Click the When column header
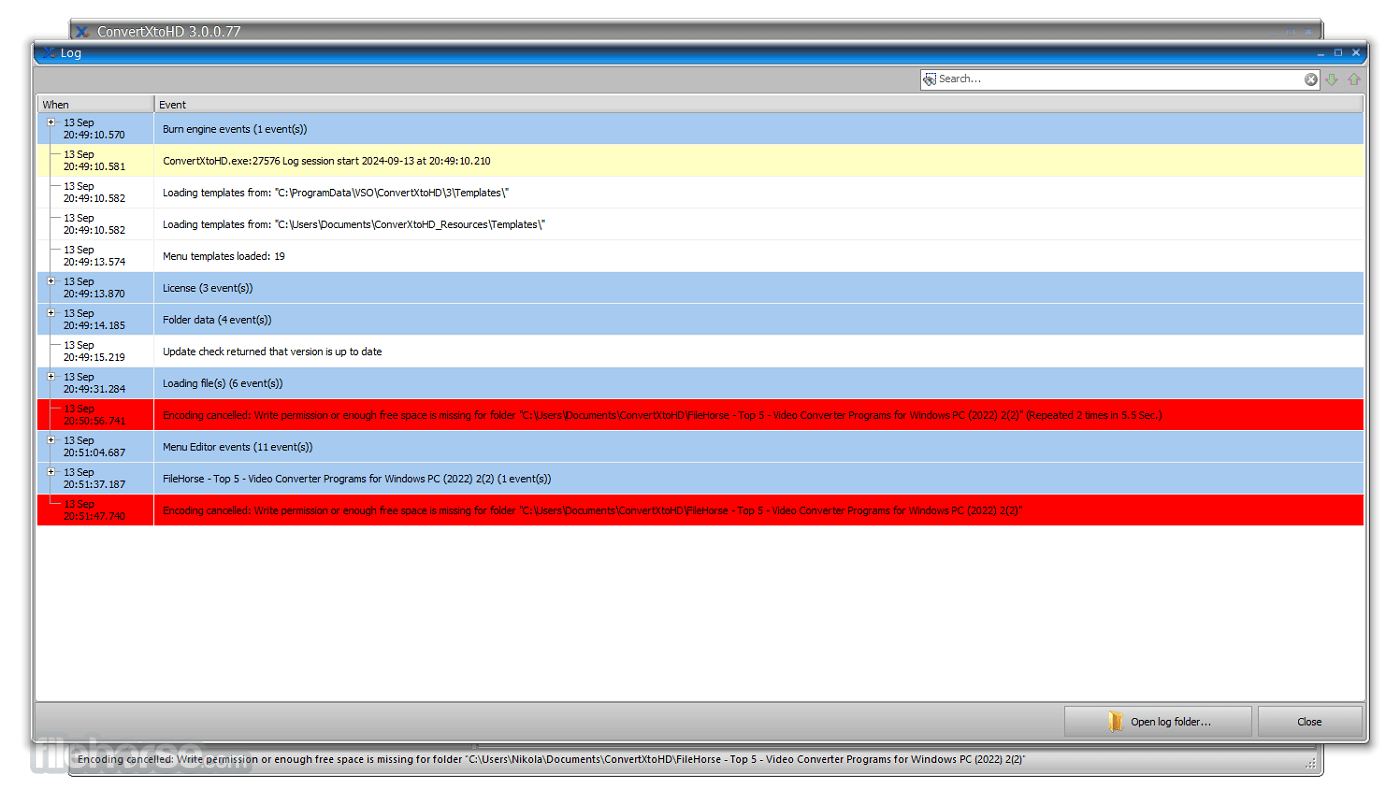1400x804 pixels. click(96, 104)
